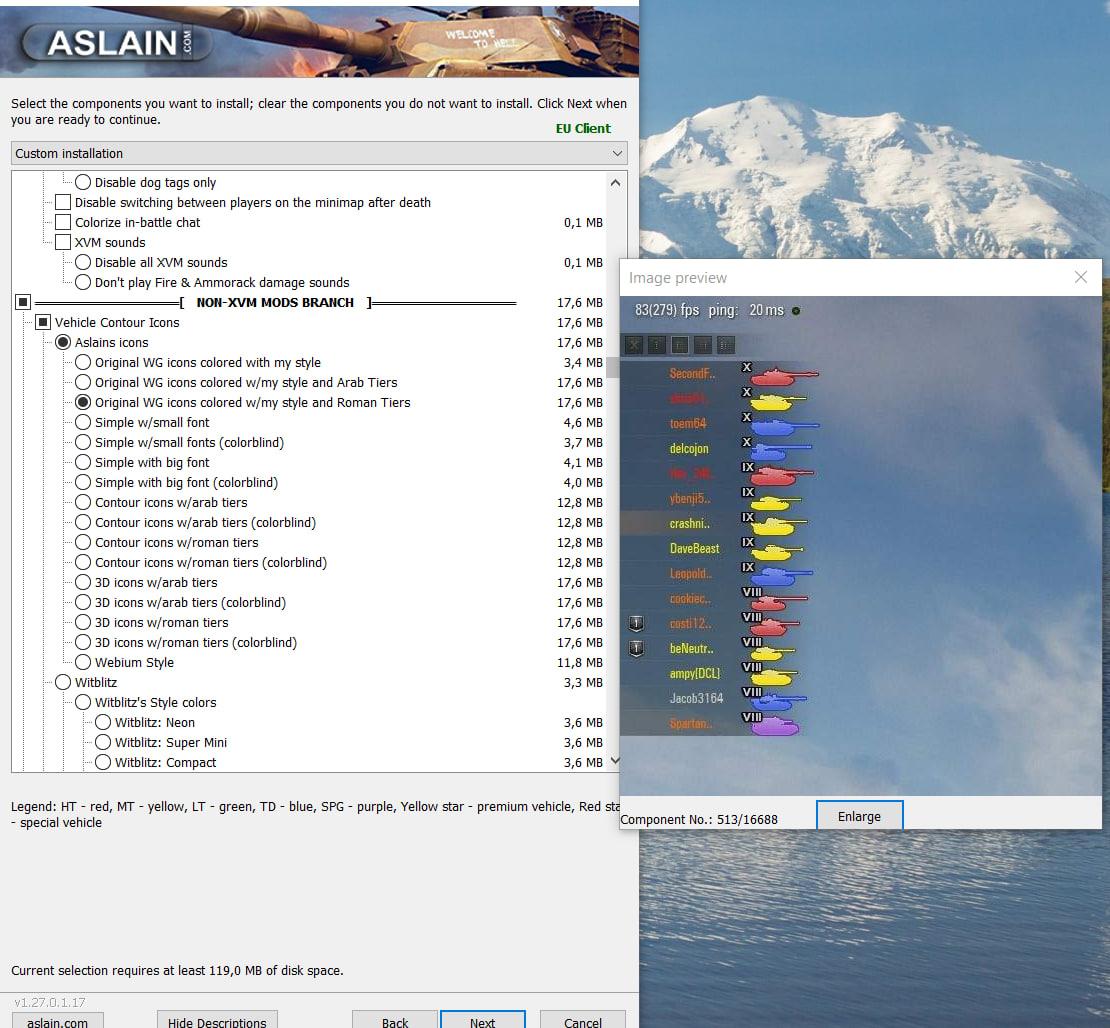Screen dimensions: 1110x1028
Task: Select Original WG icons with Roman Tiers
Action: pyautogui.click(x=83, y=402)
